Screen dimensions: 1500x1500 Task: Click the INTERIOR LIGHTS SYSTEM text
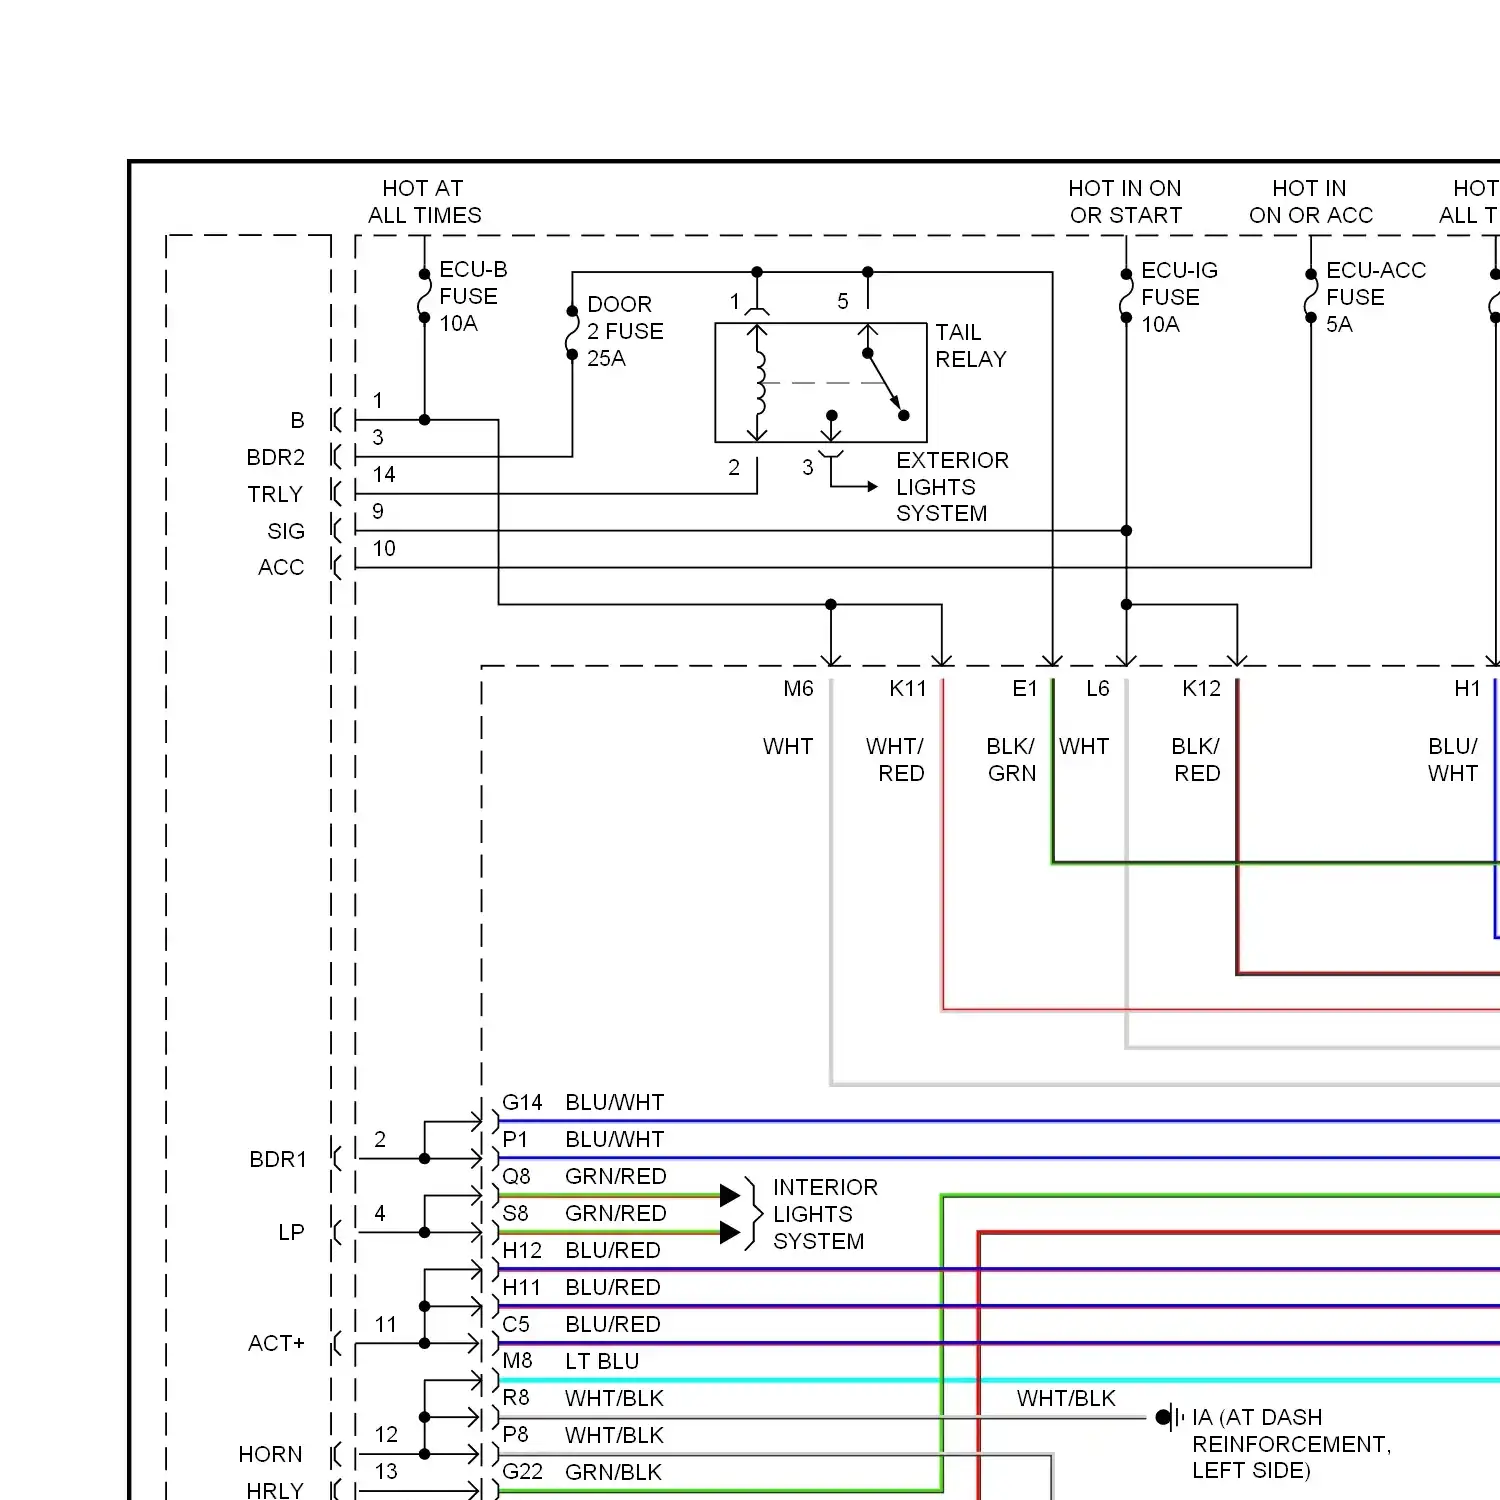tap(825, 1214)
